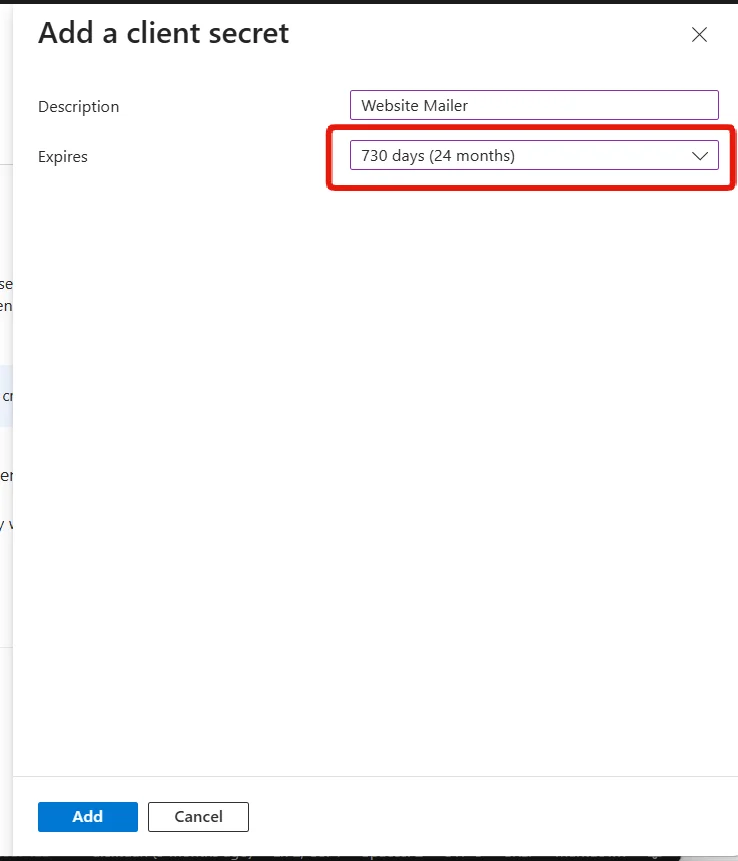Click the Cancel button
This screenshot has width=738, height=861.
click(198, 817)
